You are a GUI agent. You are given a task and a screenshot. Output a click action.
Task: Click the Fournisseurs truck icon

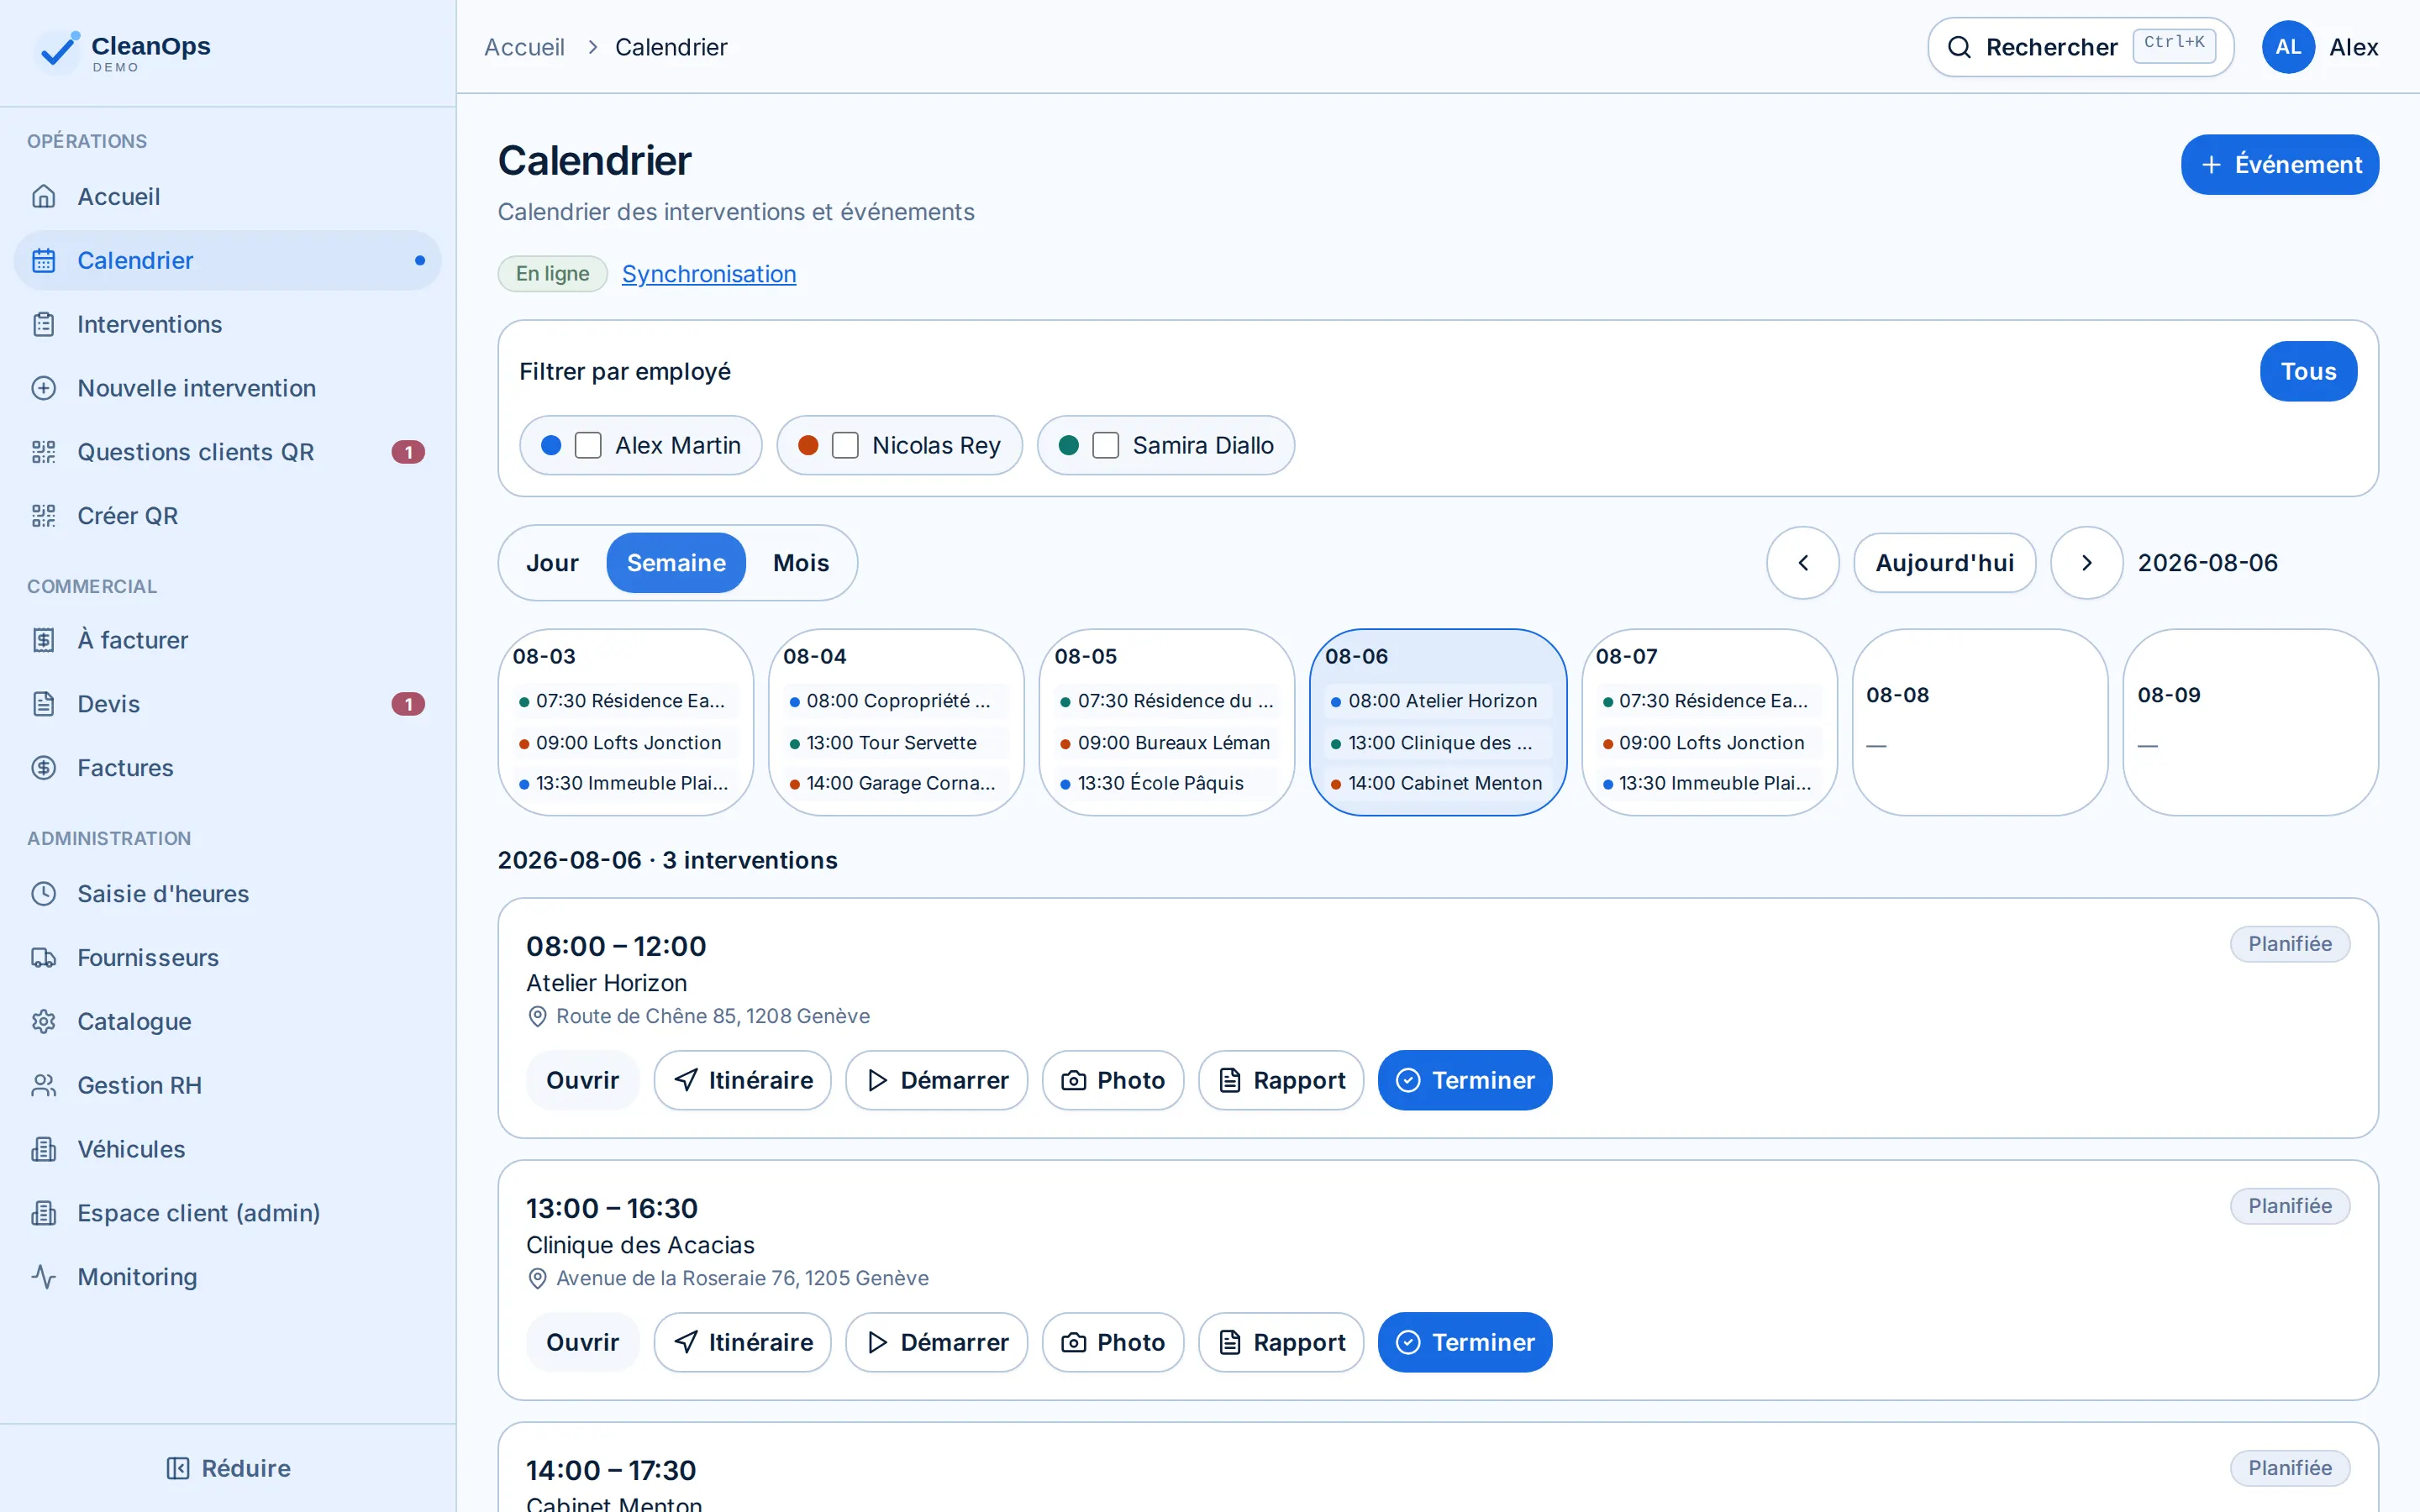(44, 959)
